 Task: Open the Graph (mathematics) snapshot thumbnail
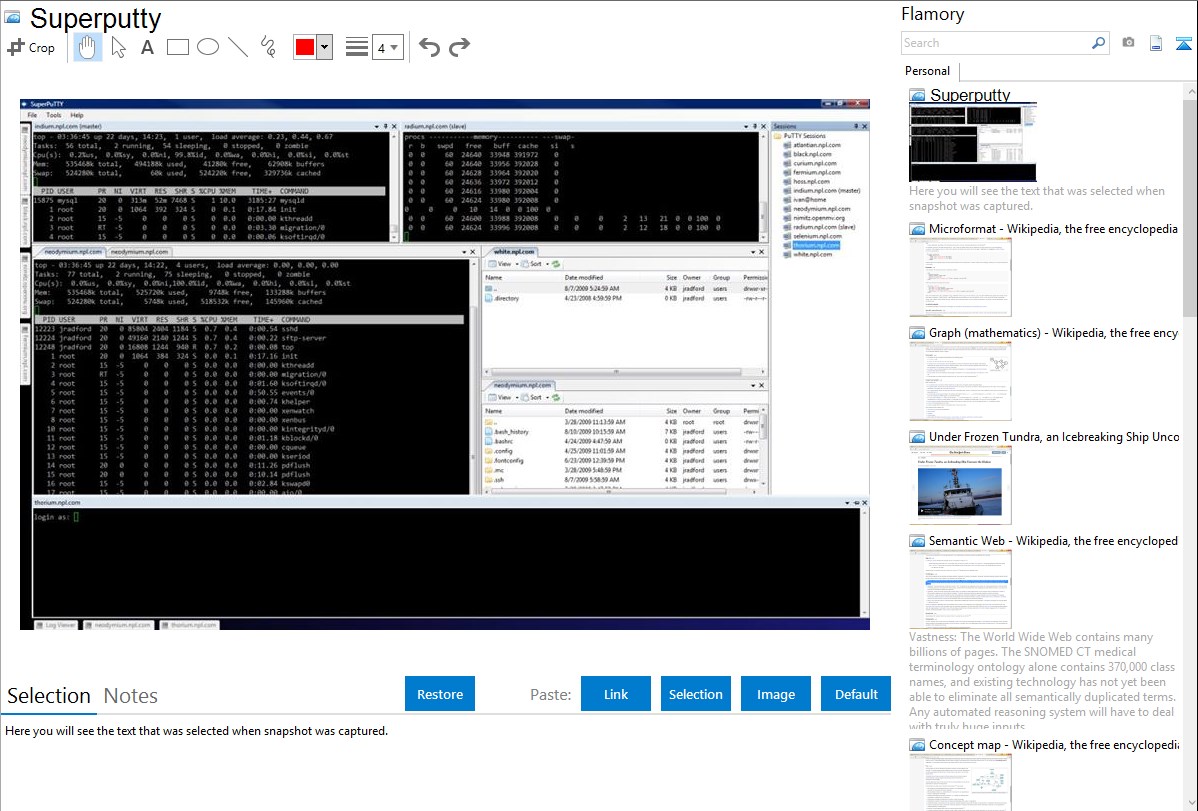click(x=960, y=381)
